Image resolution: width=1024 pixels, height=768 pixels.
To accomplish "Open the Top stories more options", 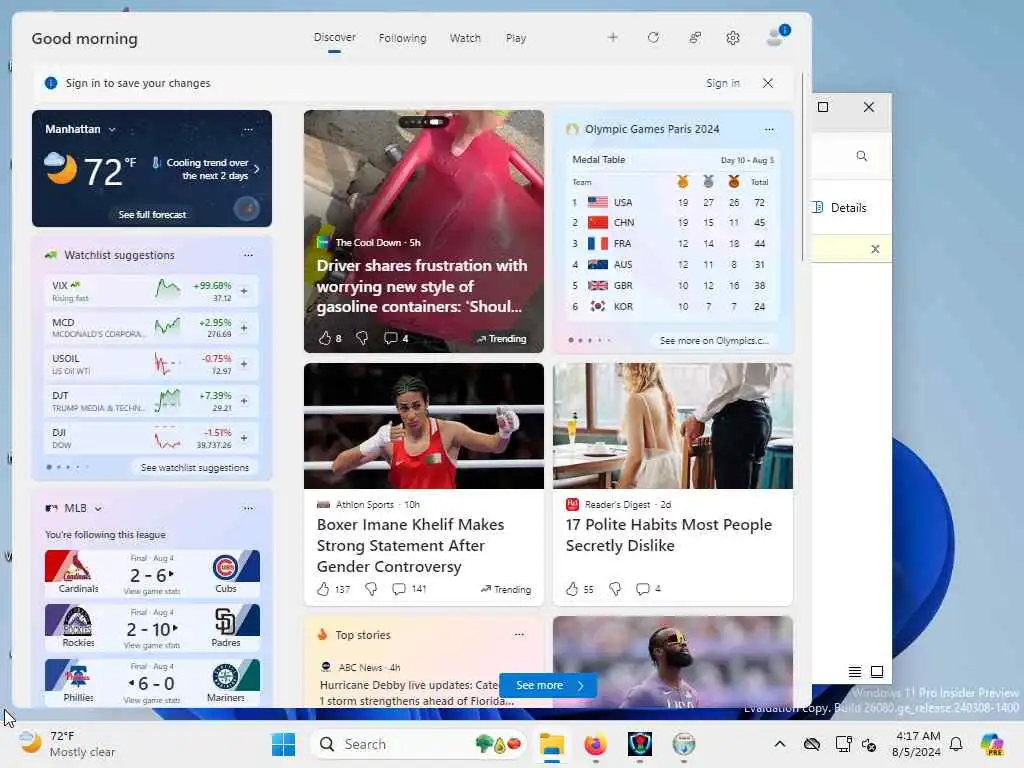I will click(519, 634).
